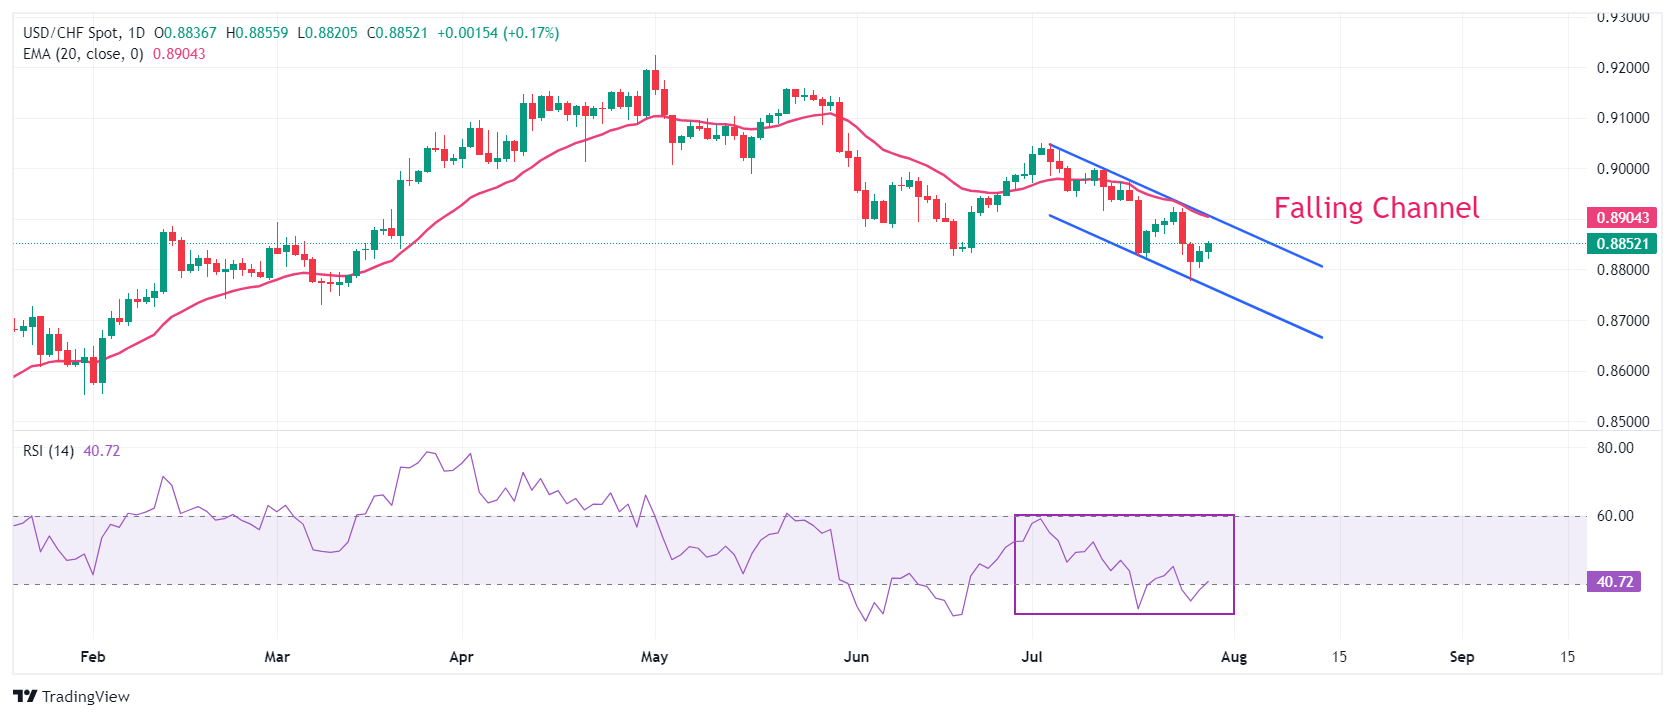The image size is (1675, 718).
Task: Click the purple rectangle on RSI pane
Action: (1124, 564)
